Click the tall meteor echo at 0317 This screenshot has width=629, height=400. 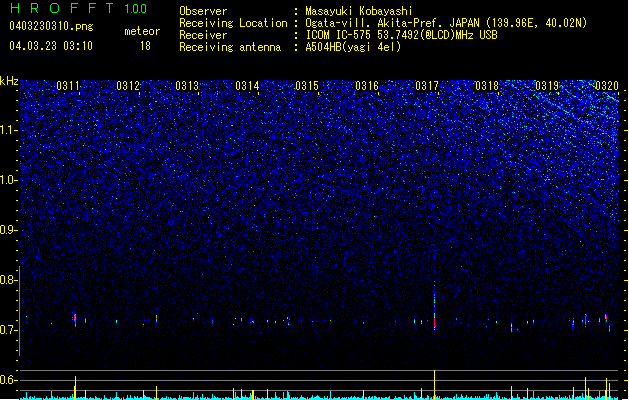434,307
